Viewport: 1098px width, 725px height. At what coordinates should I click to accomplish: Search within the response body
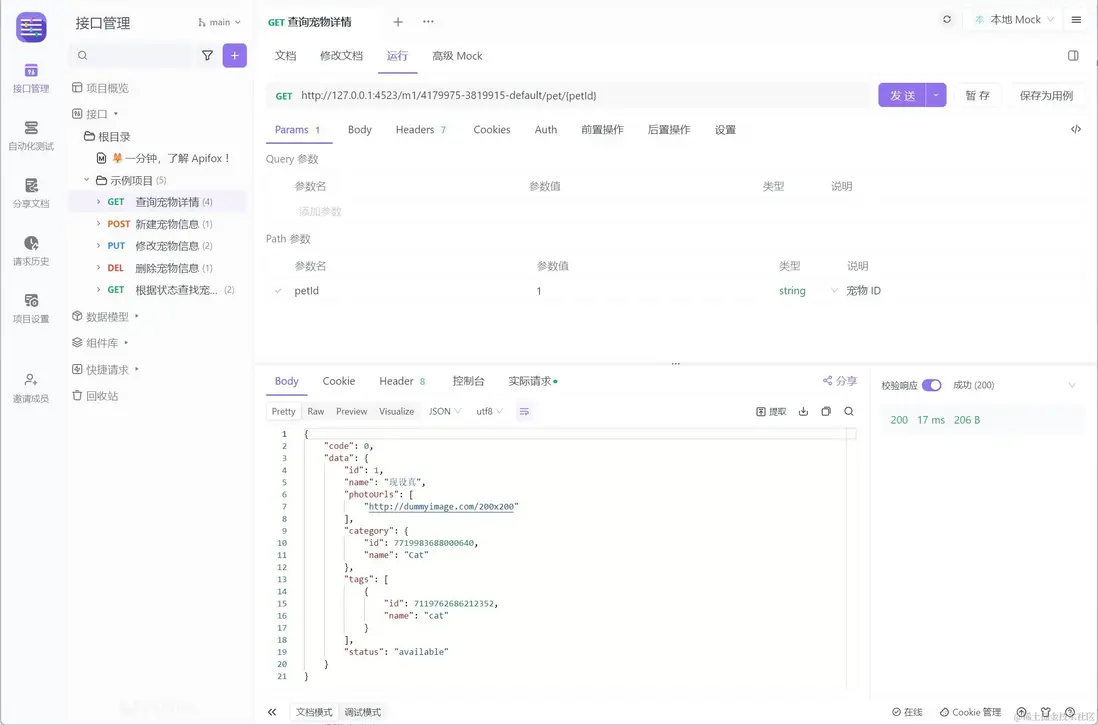click(x=849, y=411)
